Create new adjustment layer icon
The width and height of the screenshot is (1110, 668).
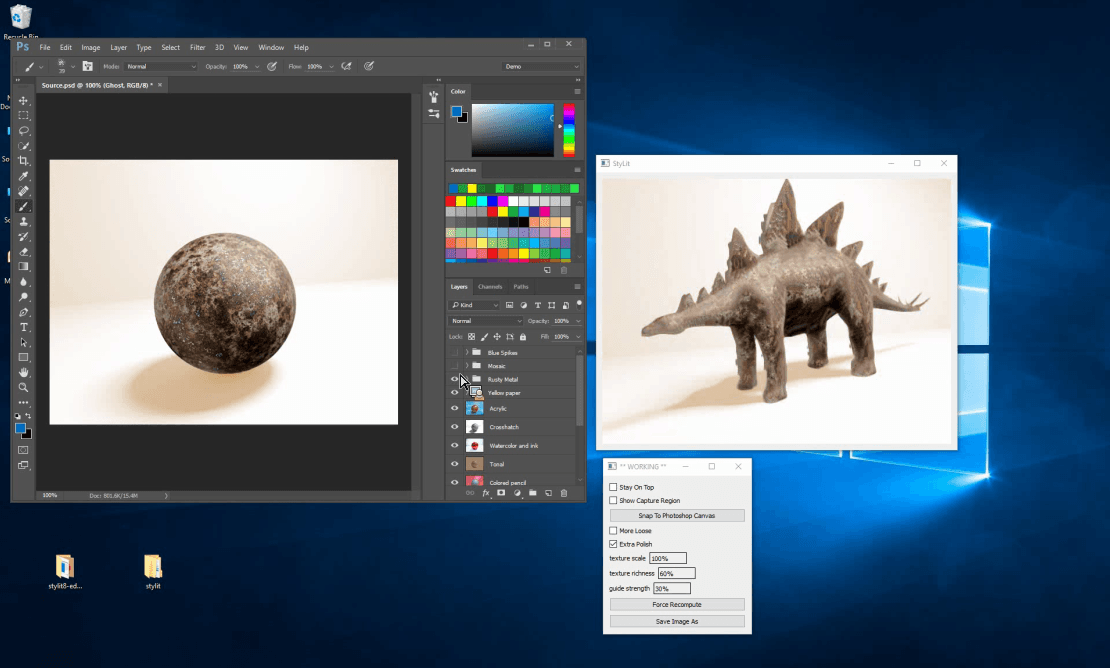pyautogui.click(x=517, y=493)
